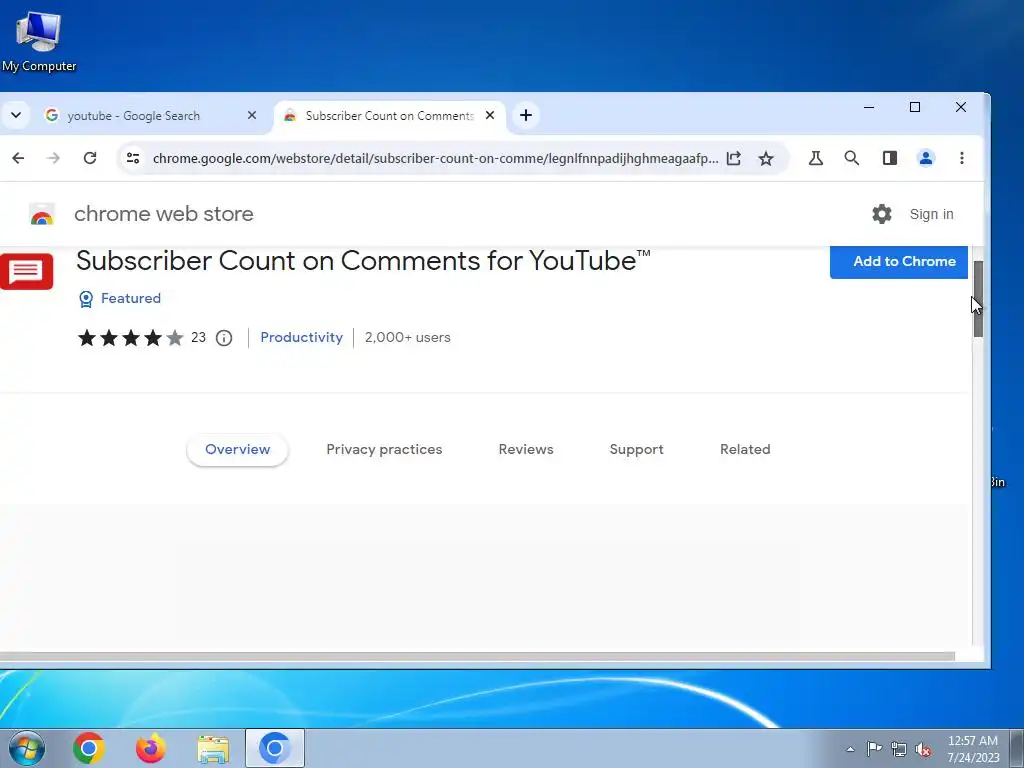This screenshot has width=1024, height=768.
Task: Click the 2,000+ users text
Action: click(x=408, y=338)
